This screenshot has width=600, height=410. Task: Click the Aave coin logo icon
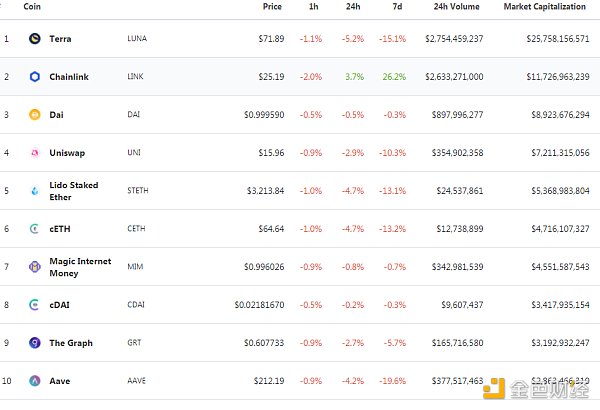34,381
